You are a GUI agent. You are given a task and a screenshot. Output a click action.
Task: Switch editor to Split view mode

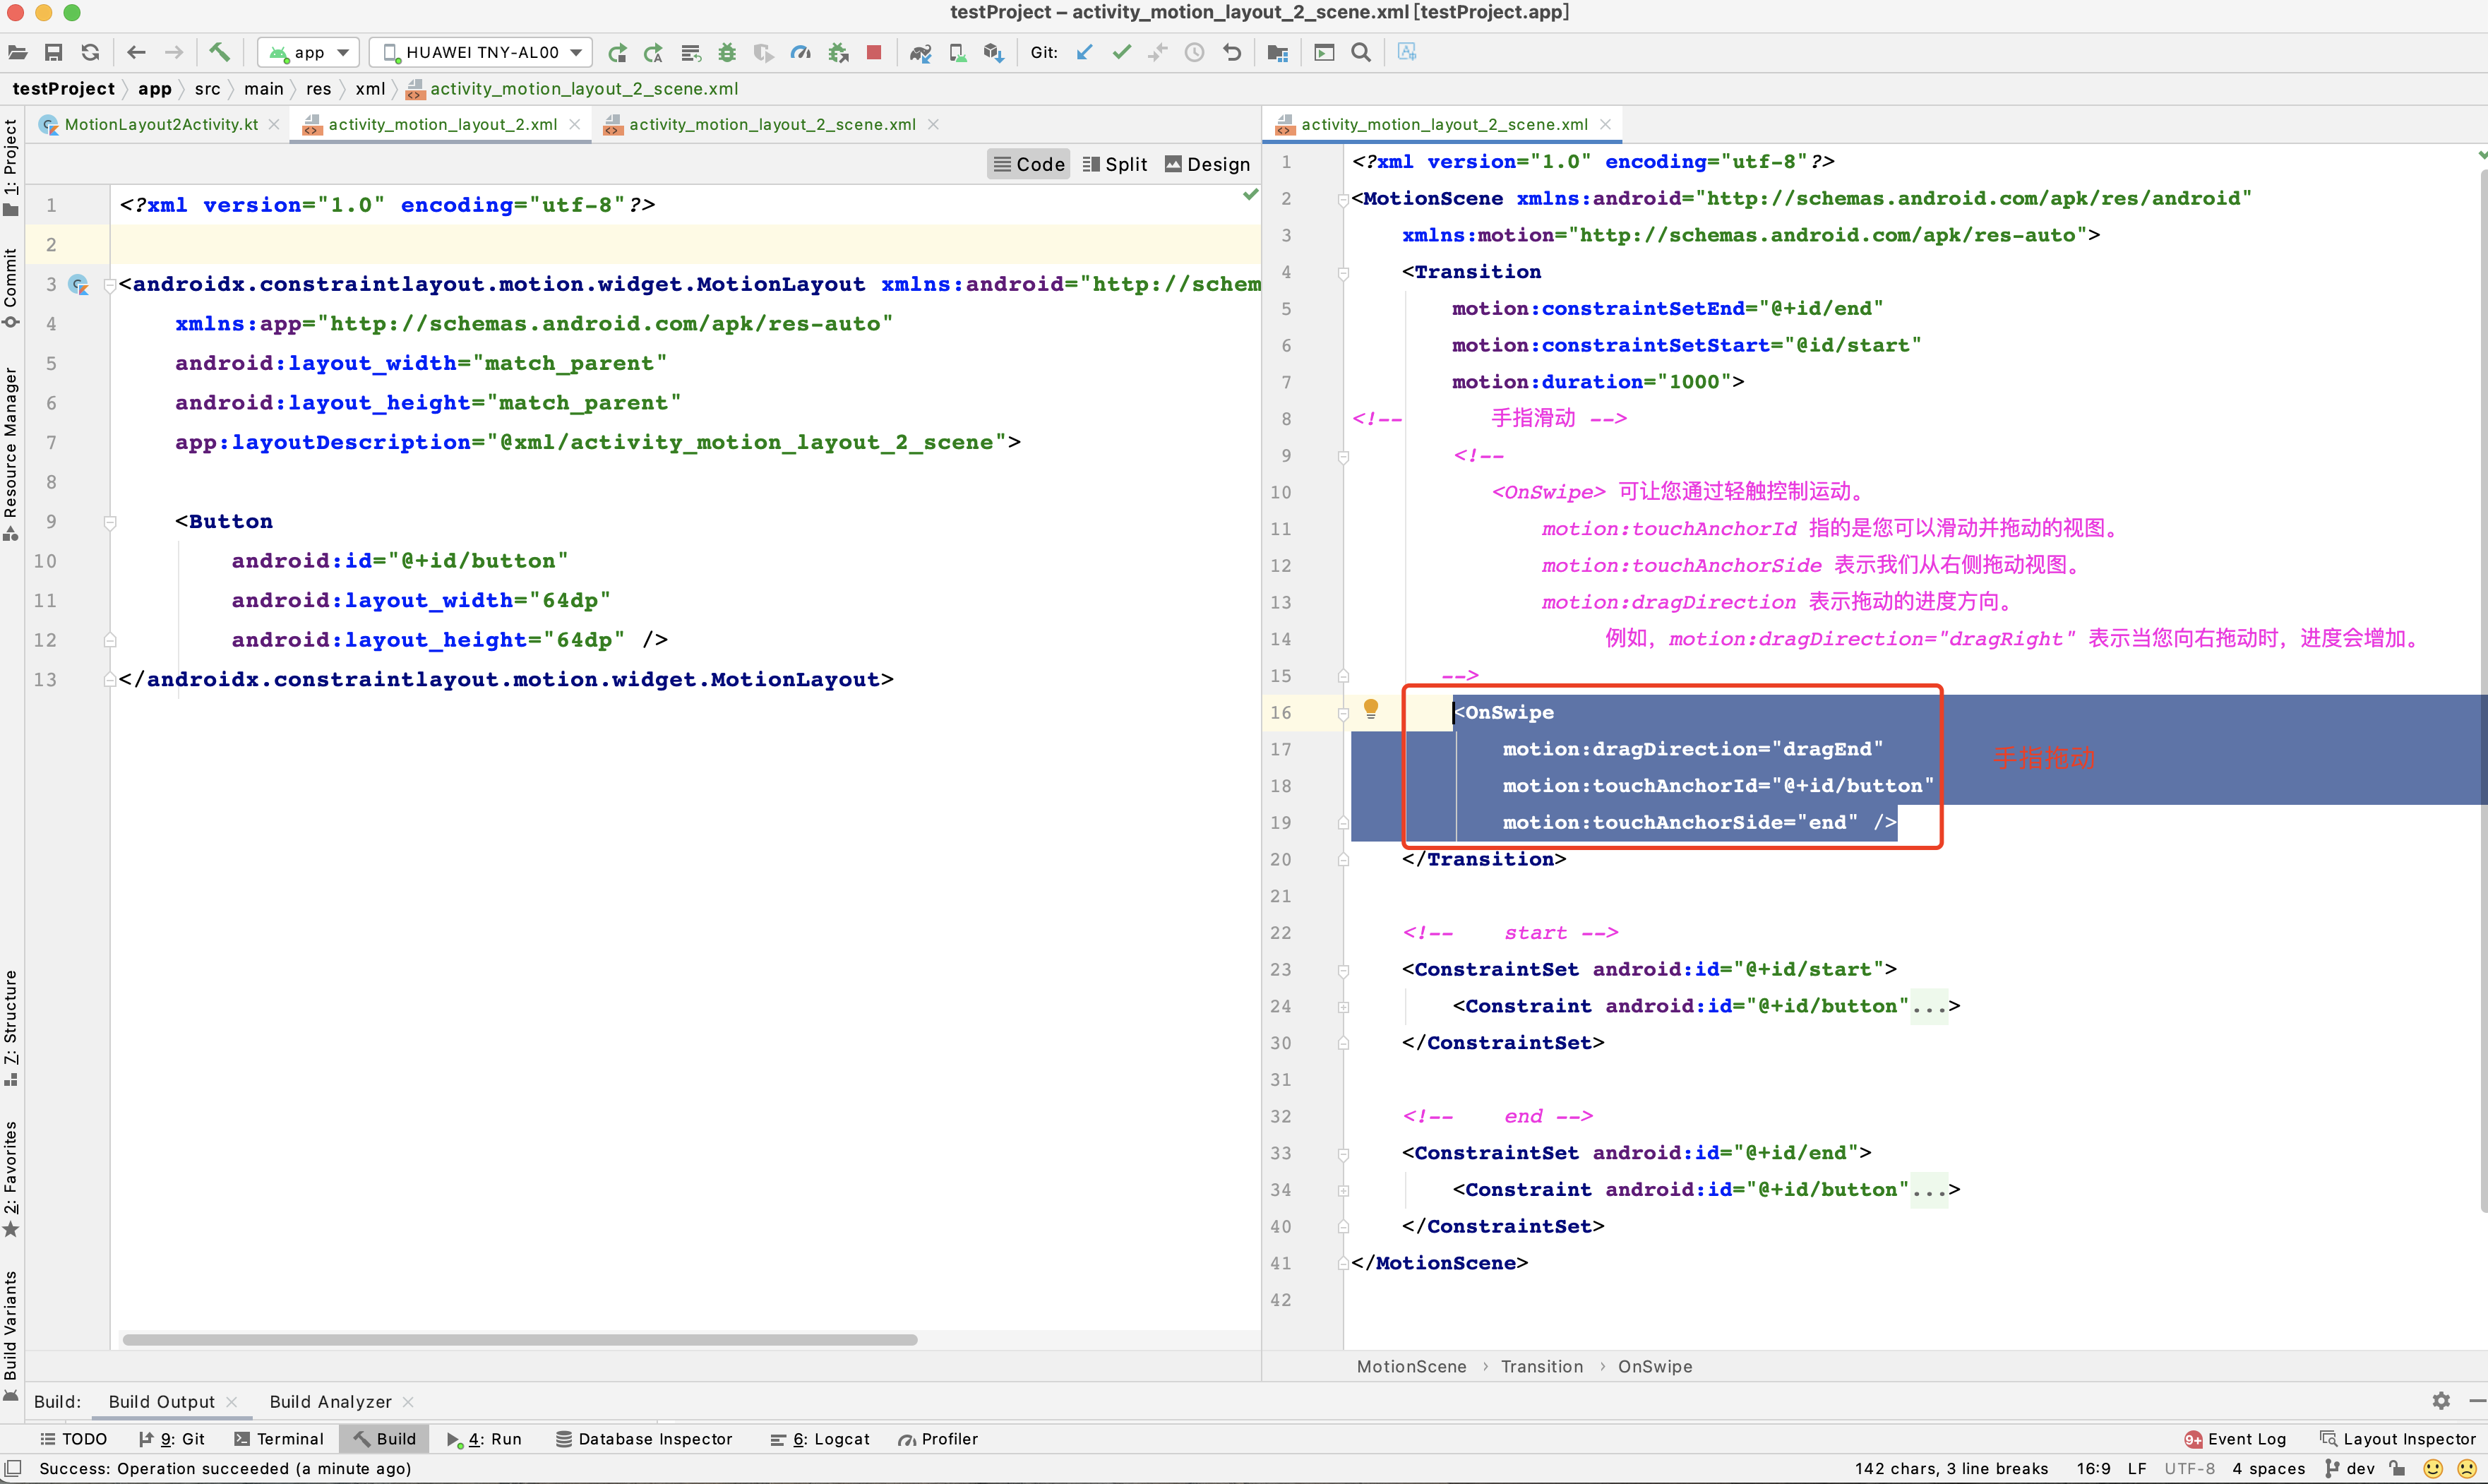pos(1115,164)
